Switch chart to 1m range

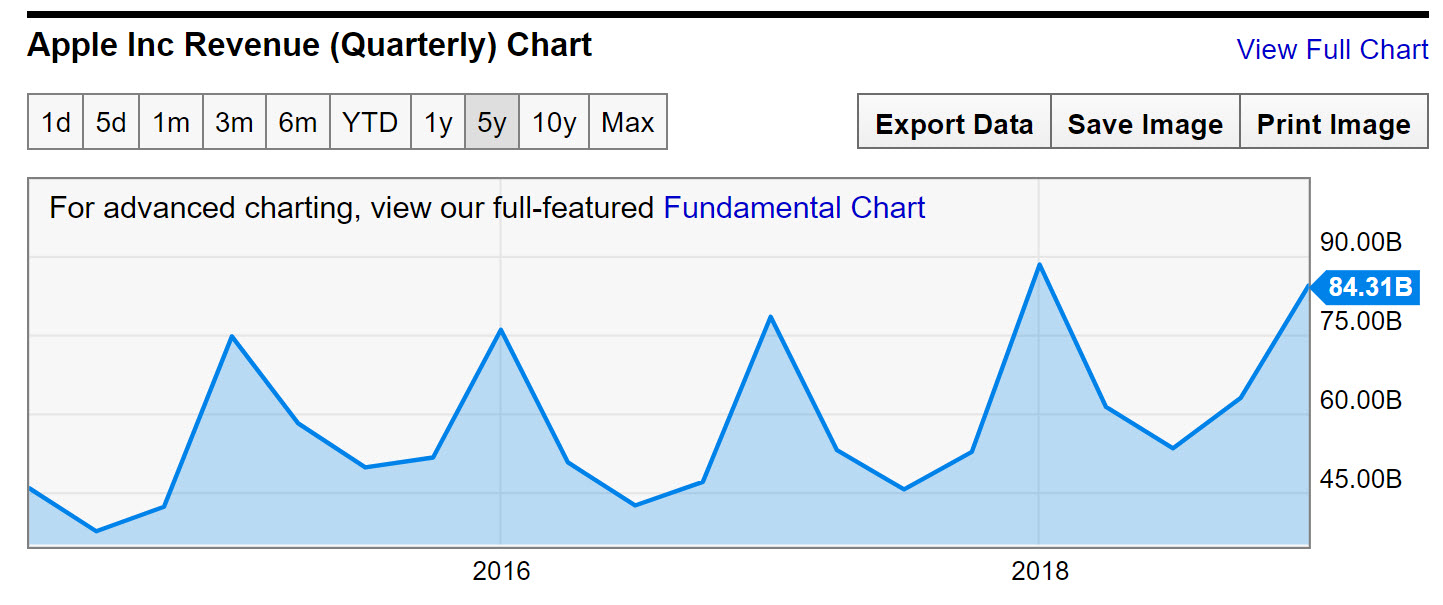click(x=171, y=123)
